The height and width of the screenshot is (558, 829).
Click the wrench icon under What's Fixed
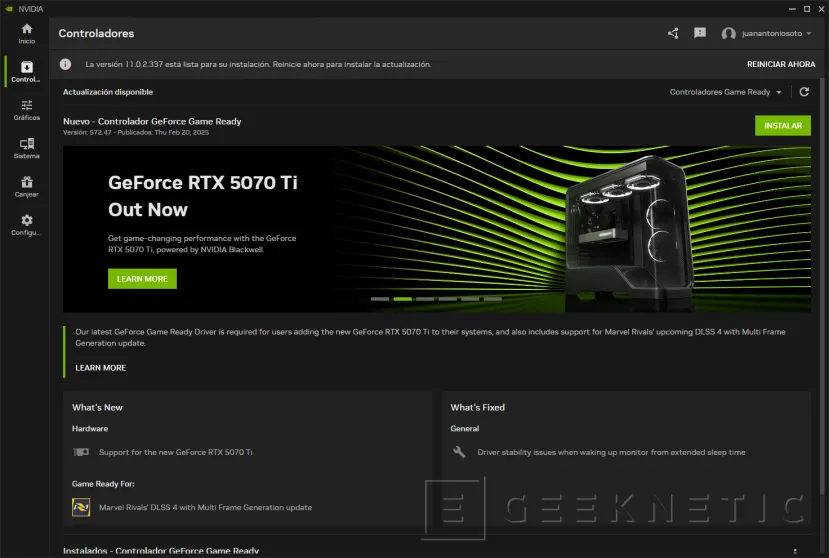tap(459, 452)
